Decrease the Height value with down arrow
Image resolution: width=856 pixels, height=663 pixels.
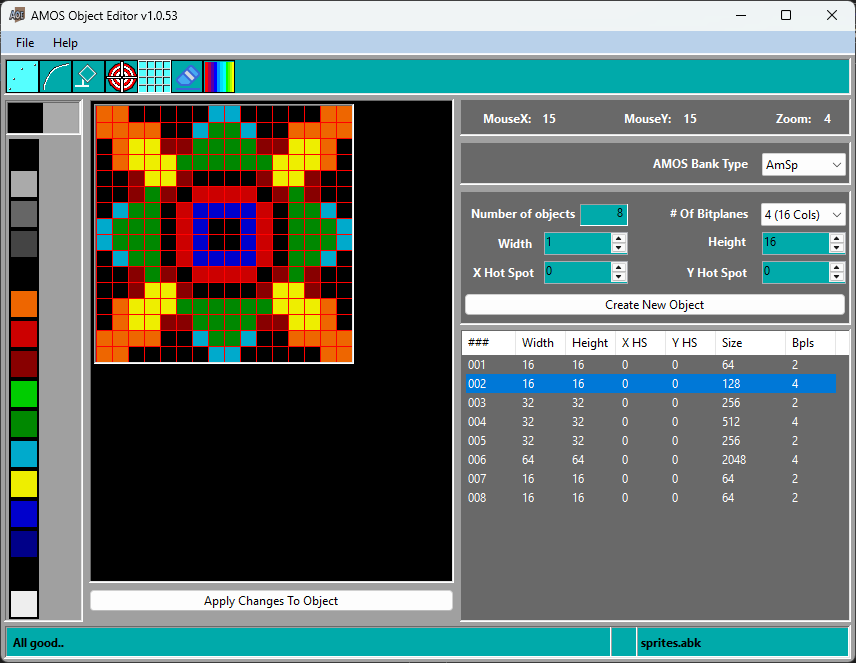click(x=837, y=248)
